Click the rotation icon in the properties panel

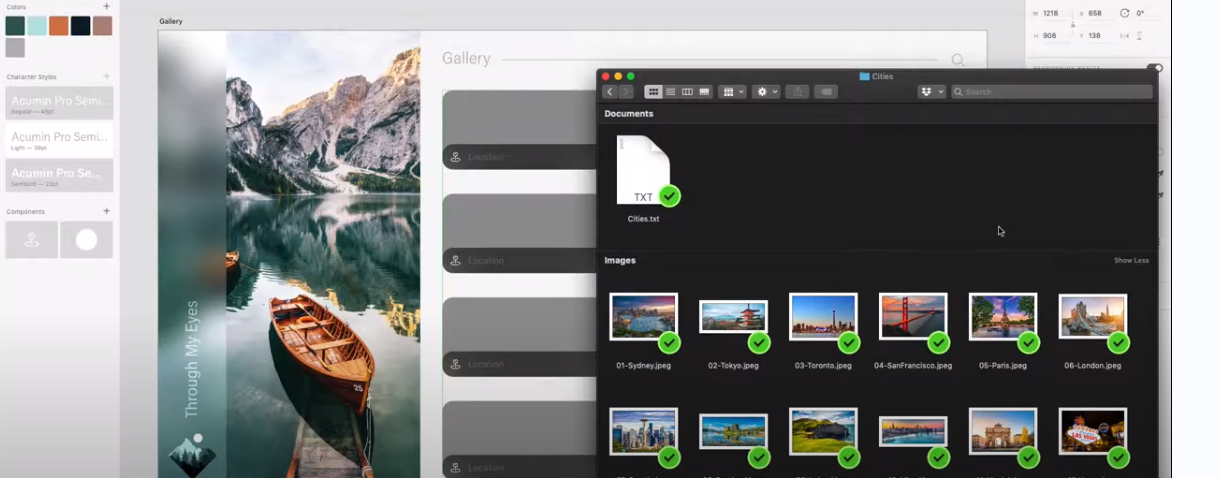(x=1124, y=14)
